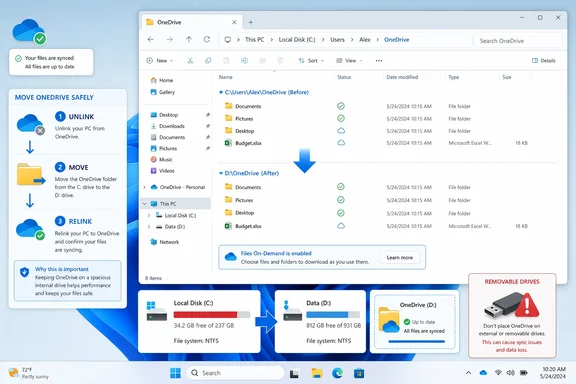Click the OneDrive cloud icon in the system tray
This screenshot has width=576, height=384.
pyautogui.click(x=483, y=373)
